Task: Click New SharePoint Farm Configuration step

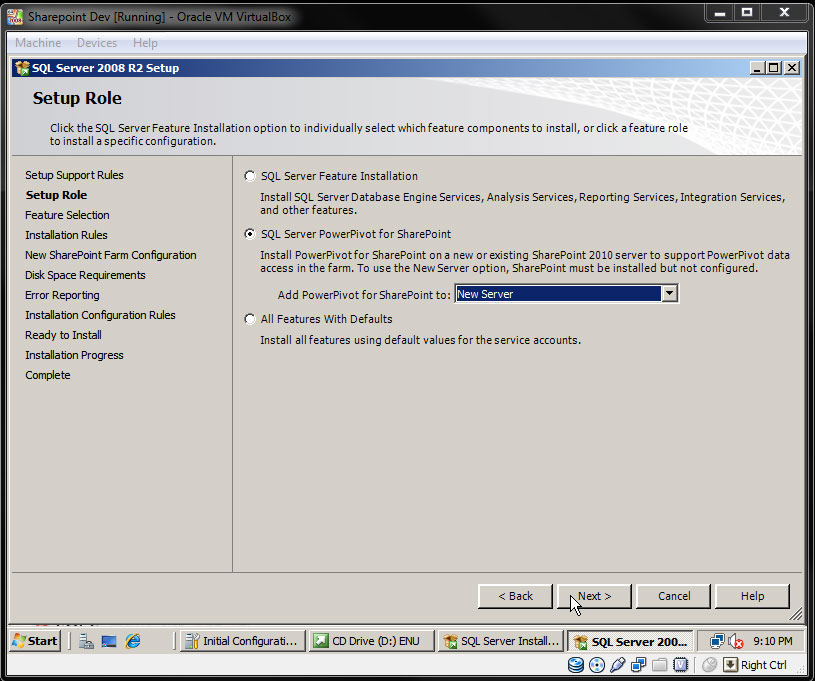Action: [111, 255]
